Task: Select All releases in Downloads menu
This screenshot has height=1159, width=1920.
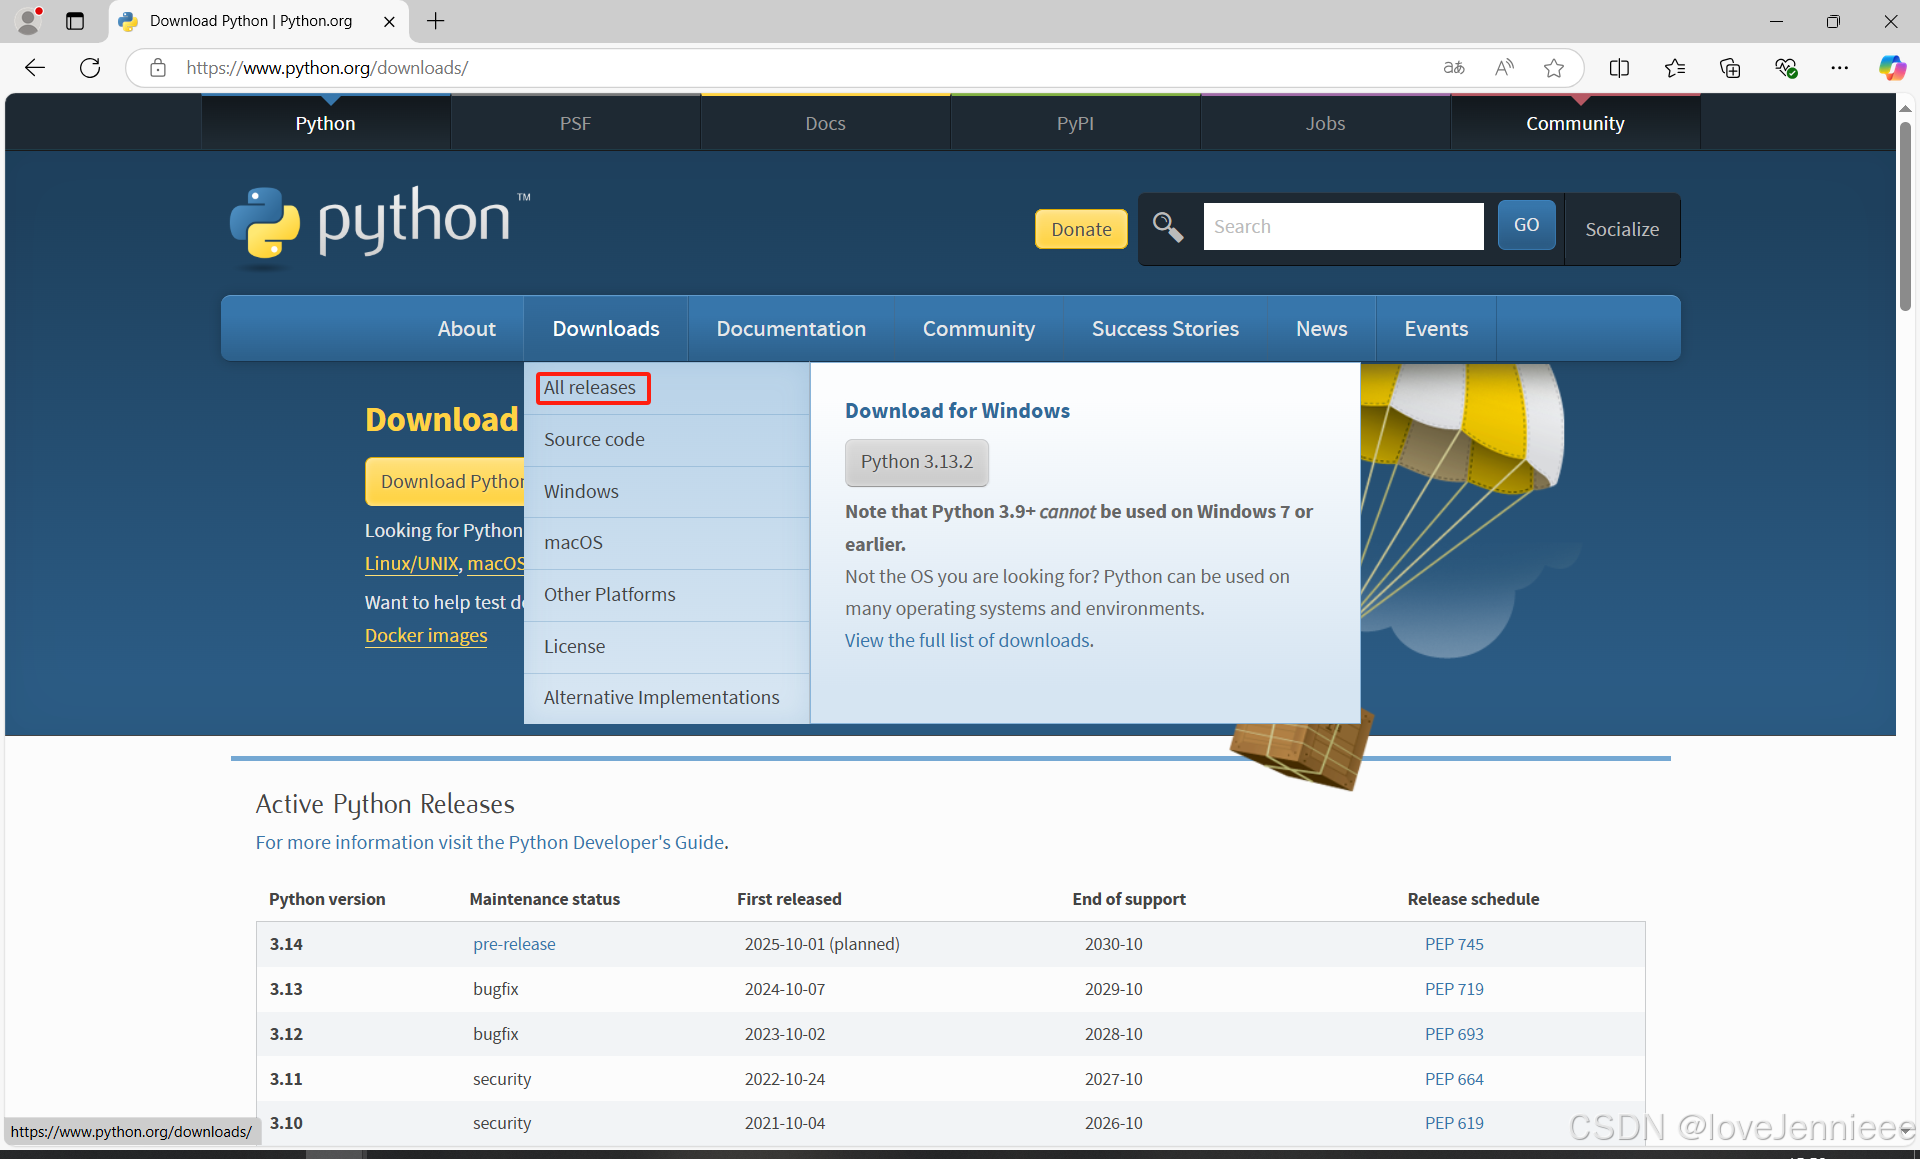Action: tap(590, 388)
